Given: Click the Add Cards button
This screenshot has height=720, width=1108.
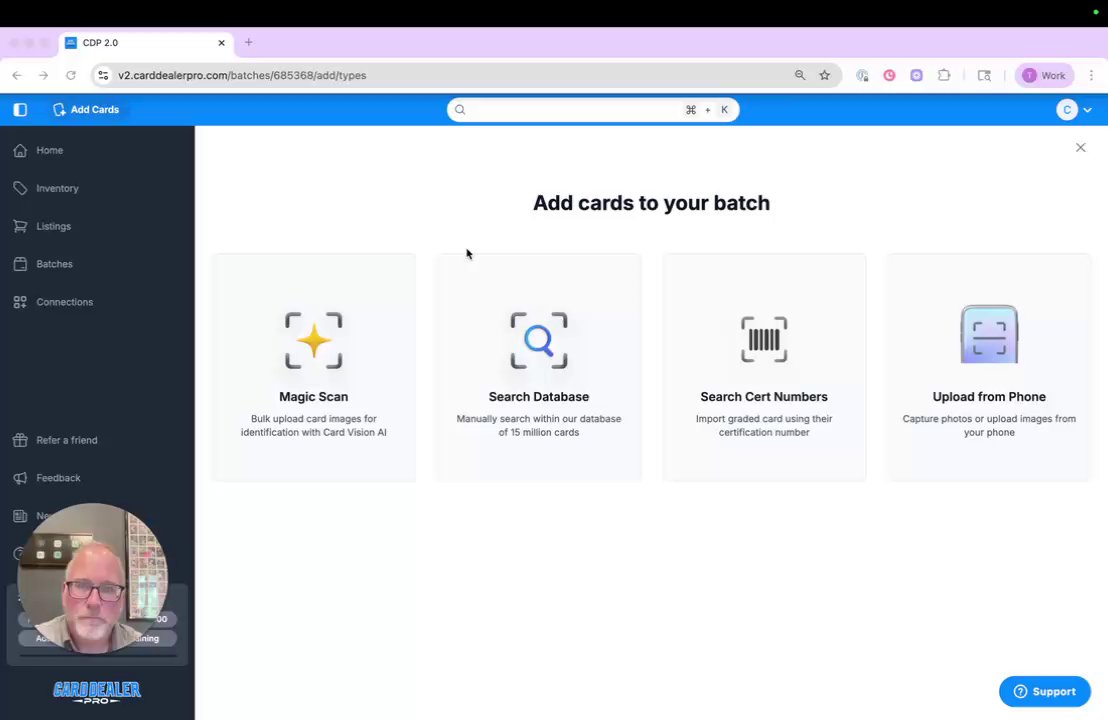Looking at the screenshot, I should pos(86,110).
